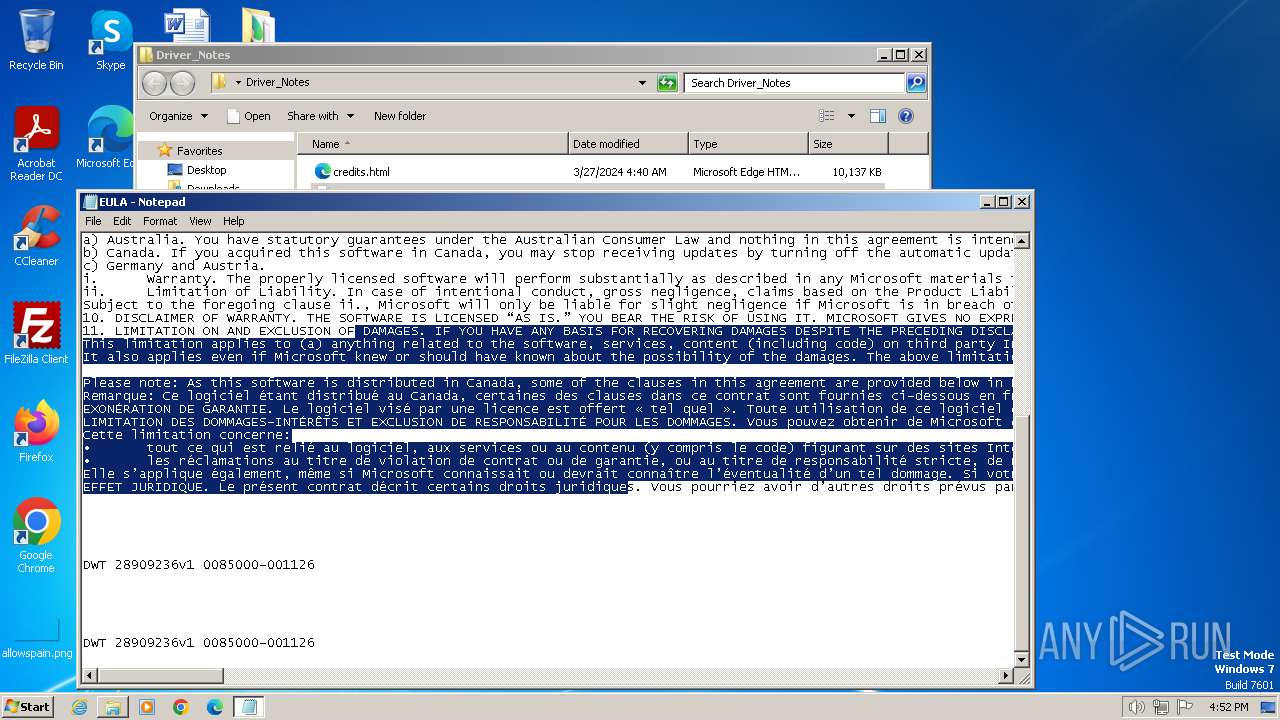
Task: Click the '10. DISCLAIMER OF WARRANTY' line
Action: pyautogui.click(x=547, y=318)
